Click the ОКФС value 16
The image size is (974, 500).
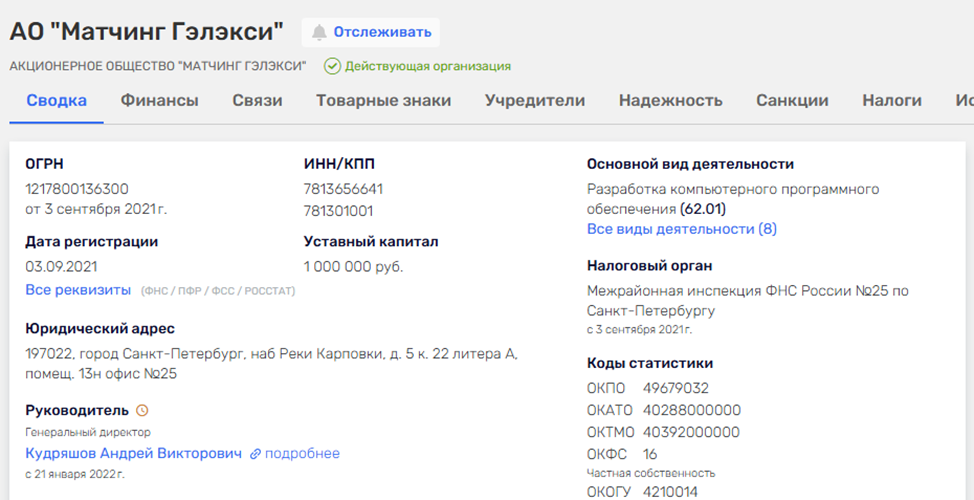[x=650, y=454]
